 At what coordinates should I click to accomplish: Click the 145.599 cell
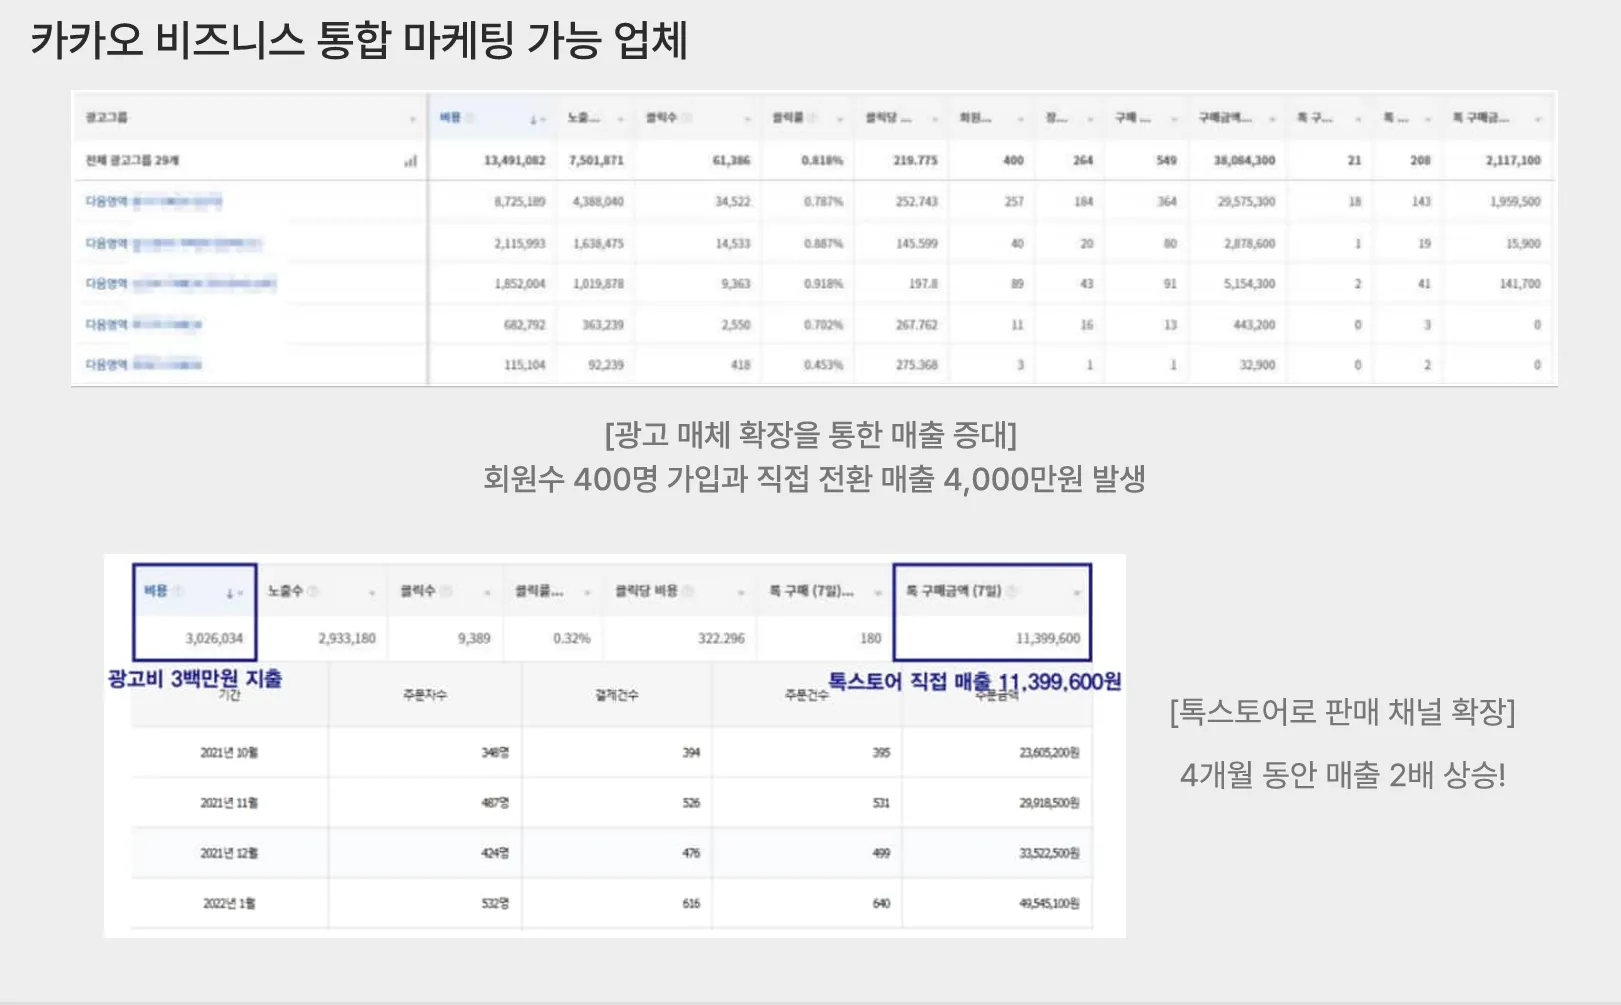coord(917,243)
